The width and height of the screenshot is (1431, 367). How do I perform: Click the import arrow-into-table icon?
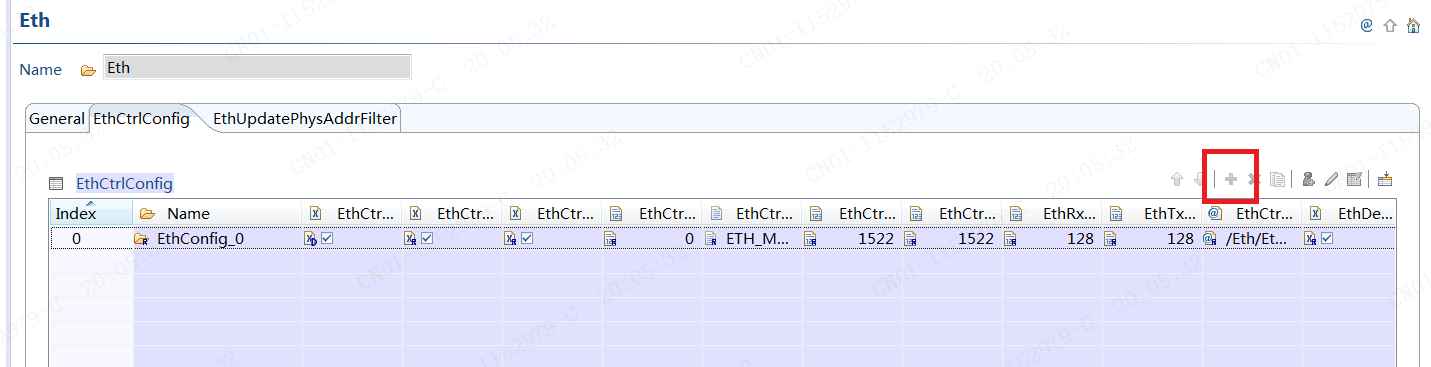pyautogui.click(x=1385, y=180)
